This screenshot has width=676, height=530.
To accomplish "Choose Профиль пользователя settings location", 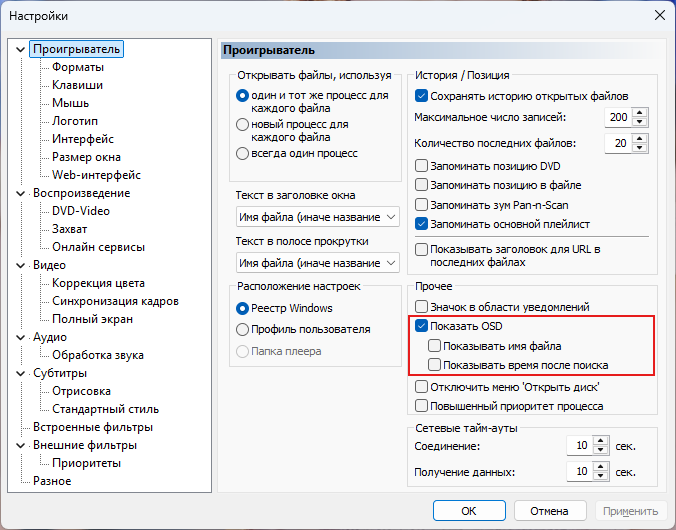I will point(242,329).
